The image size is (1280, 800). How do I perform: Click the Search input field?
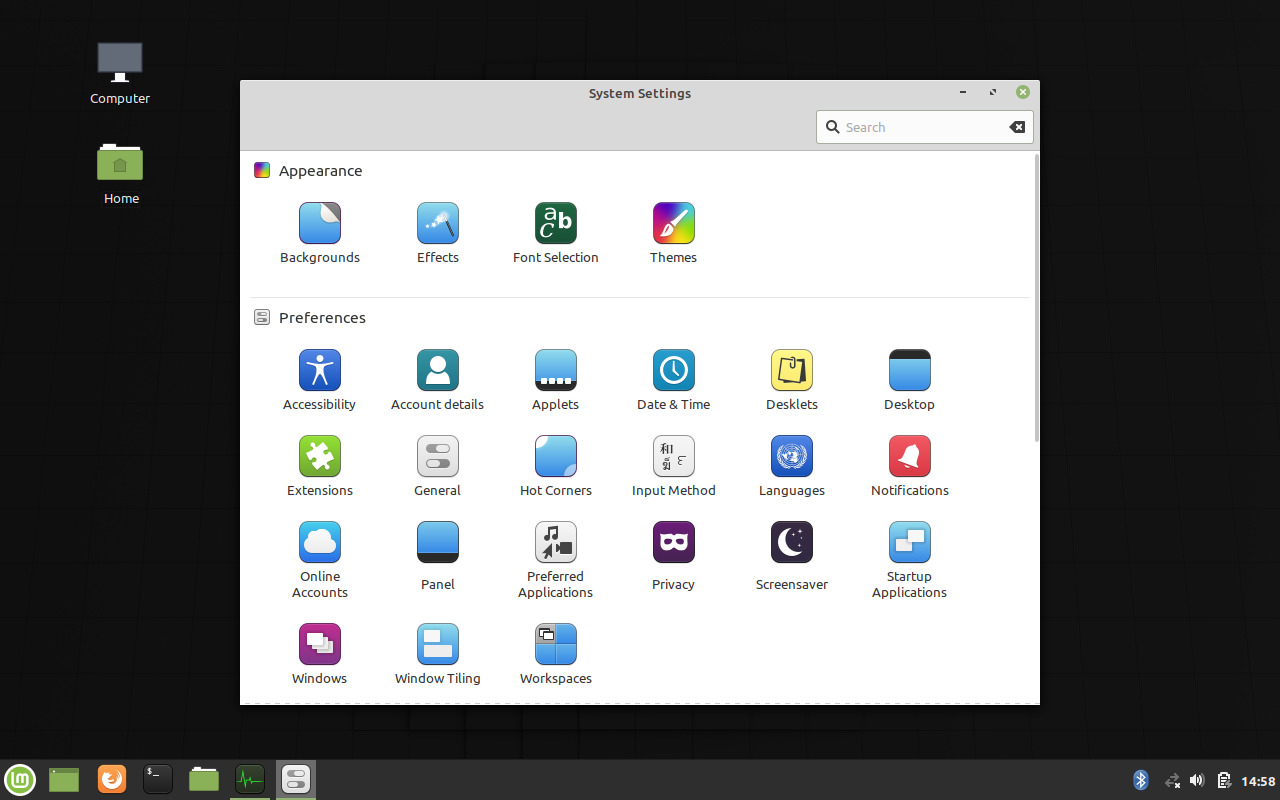(924, 127)
